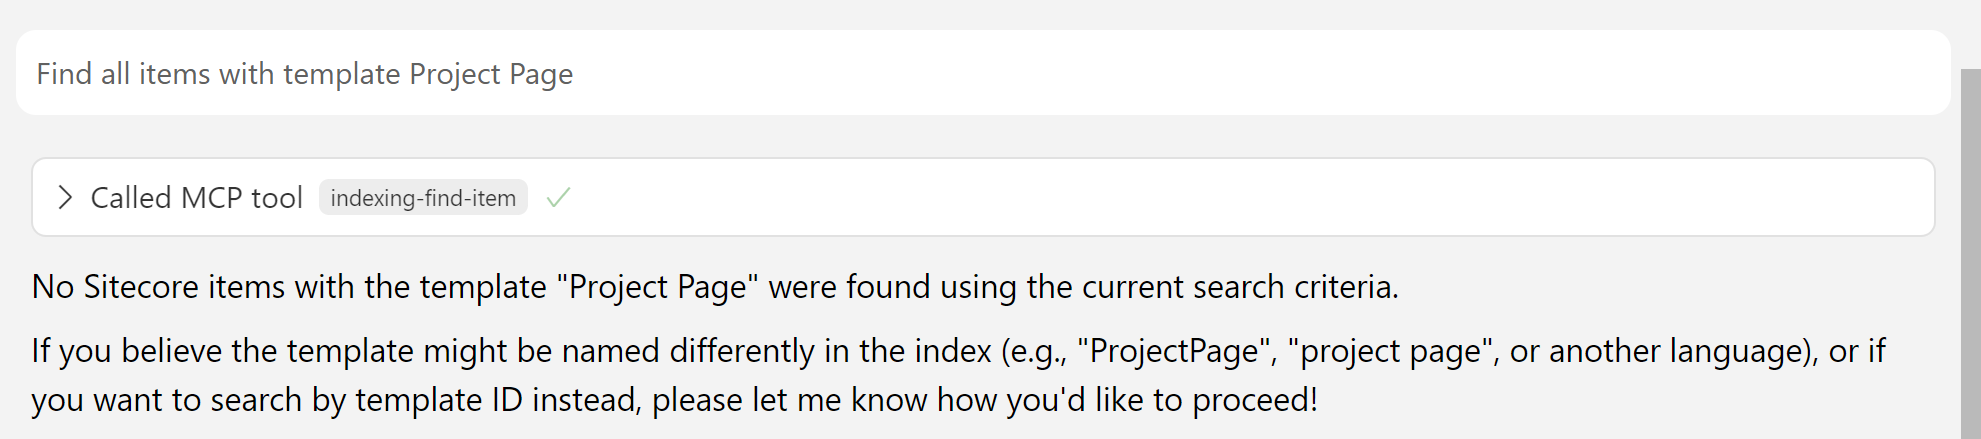Click blank area inside MCP tool call card
This screenshot has height=439, width=1981.
[x=1200, y=198]
